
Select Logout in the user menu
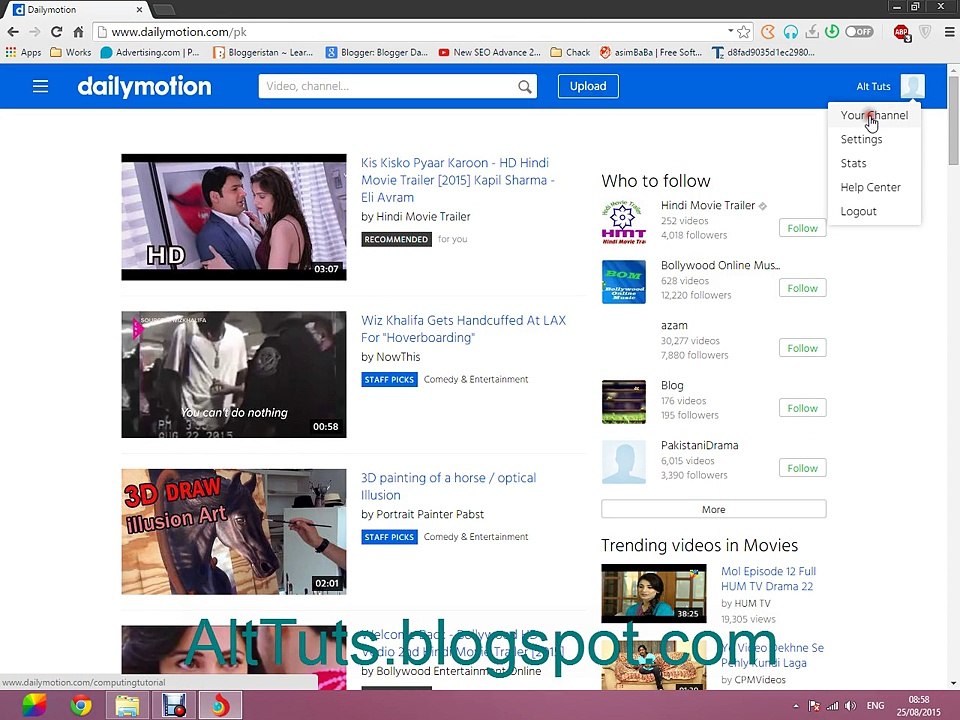tap(874, 211)
